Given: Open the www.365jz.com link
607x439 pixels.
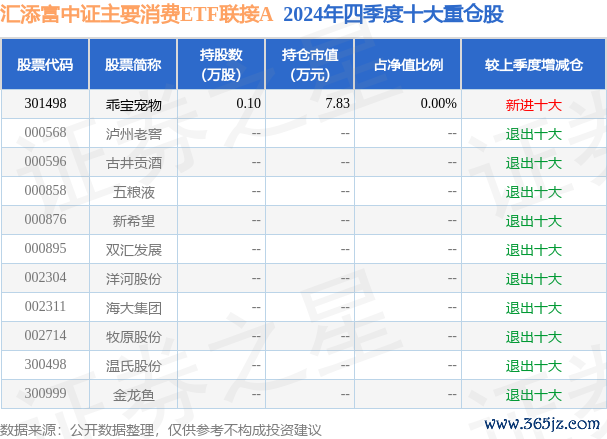Looking at the screenshot, I should (542, 424).
